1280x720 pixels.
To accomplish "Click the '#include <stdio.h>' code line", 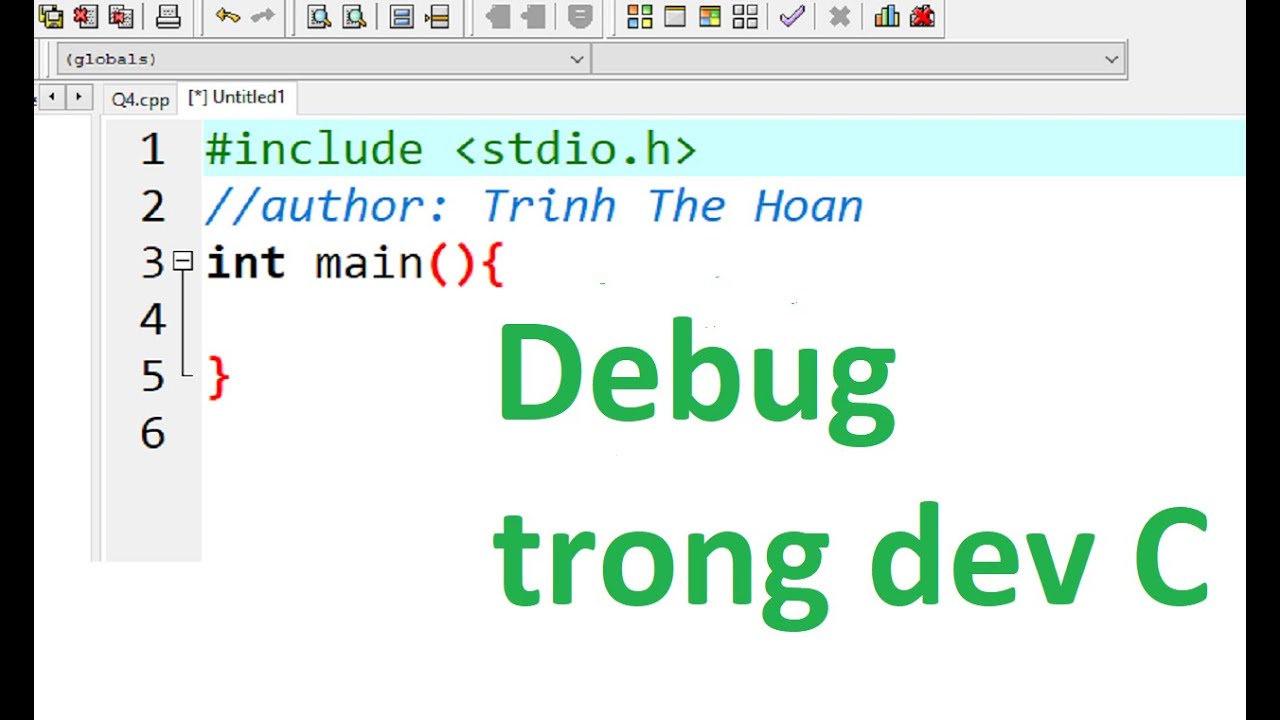I will click(x=451, y=150).
